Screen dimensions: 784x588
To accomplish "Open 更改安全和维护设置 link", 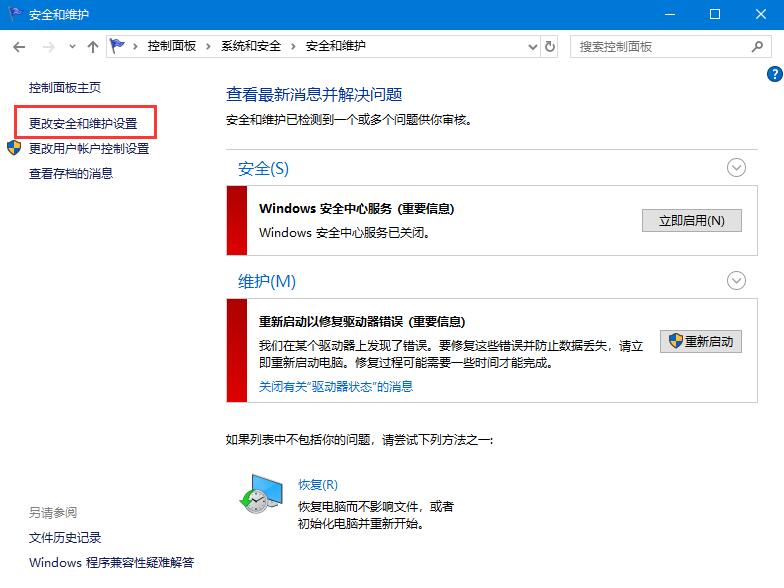I will coord(83,124).
